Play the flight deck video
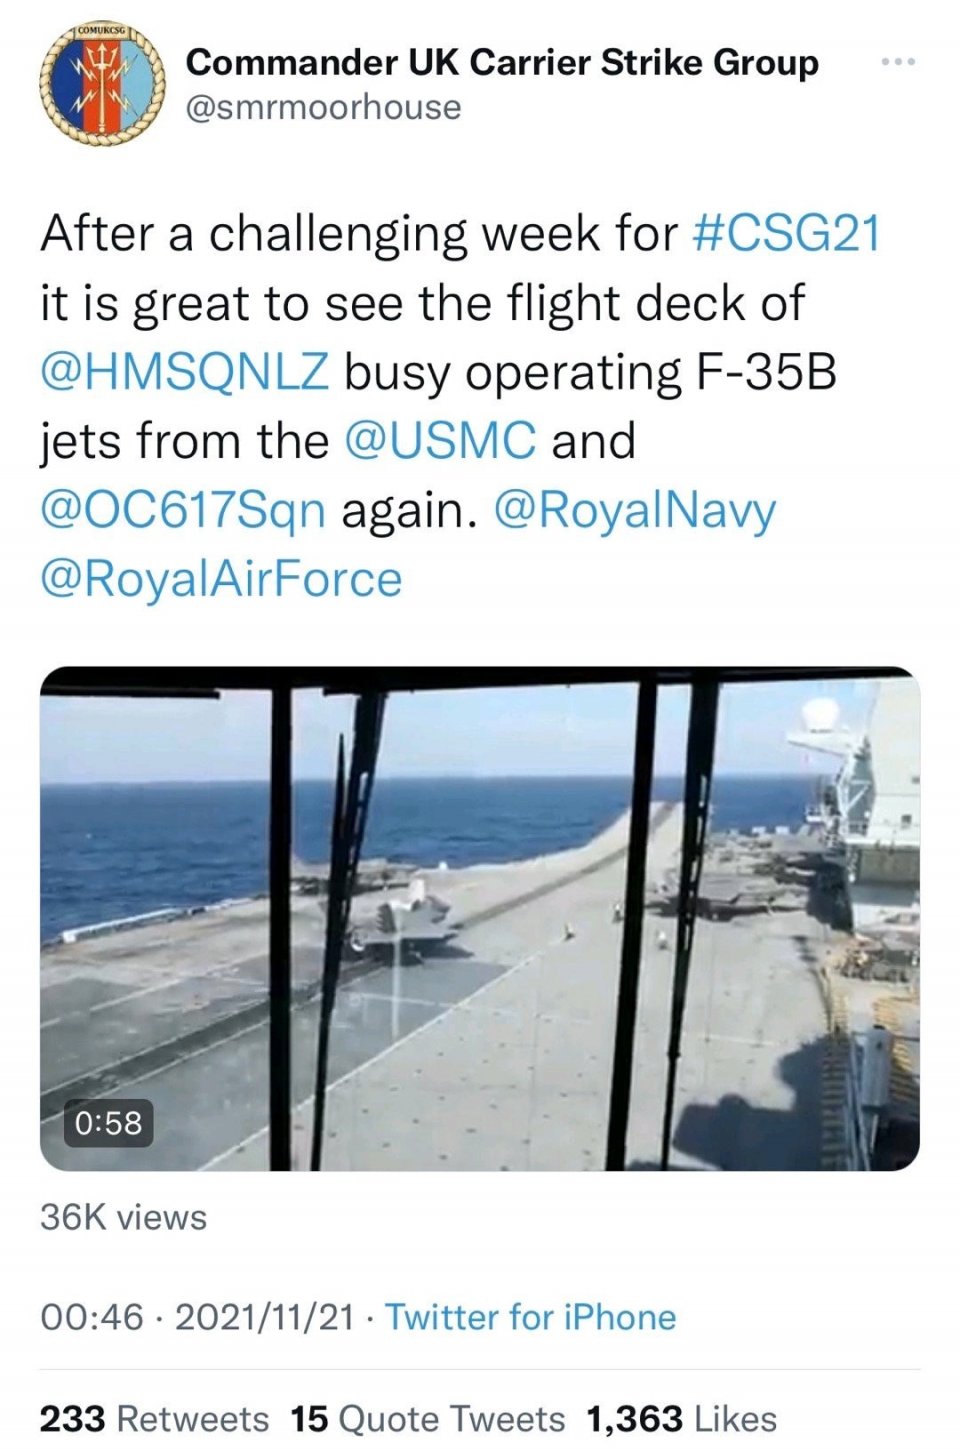 coord(480,918)
